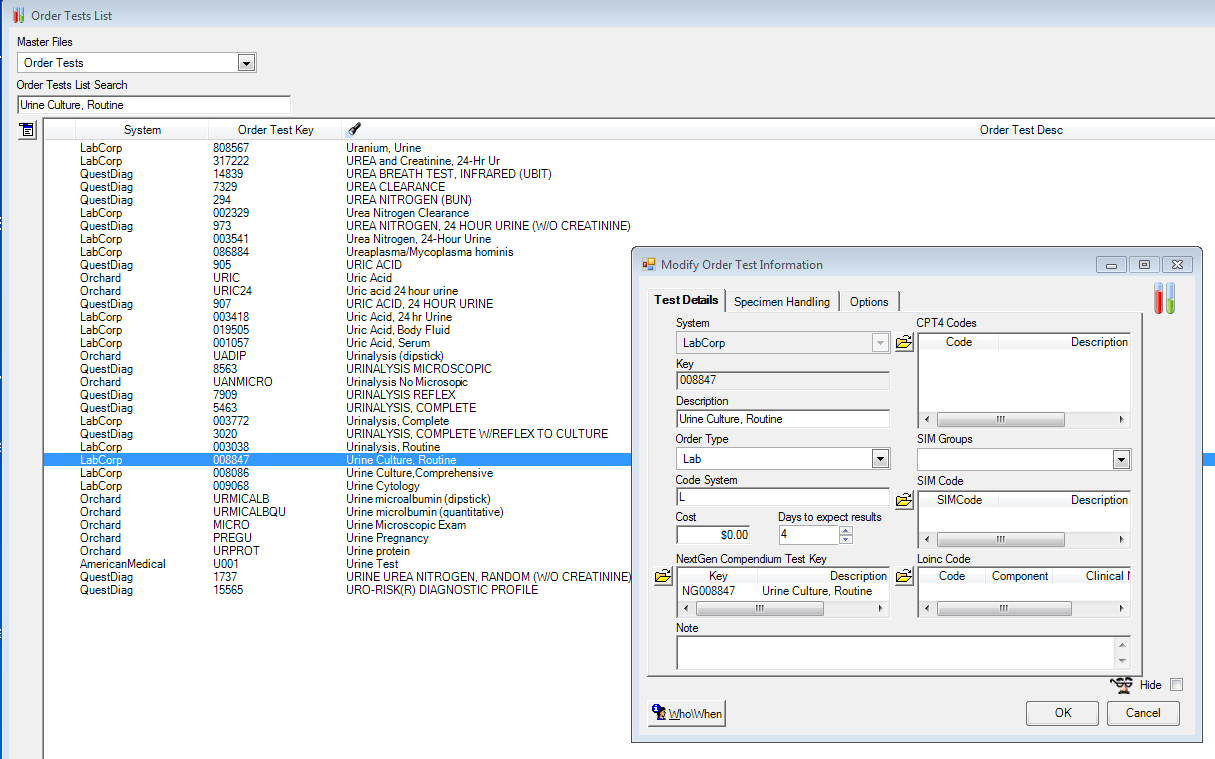Image resolution: width=1215 pixels, height=759 pixels.
Task: Click the Order Tests List Search field
Action: (154, 105)
